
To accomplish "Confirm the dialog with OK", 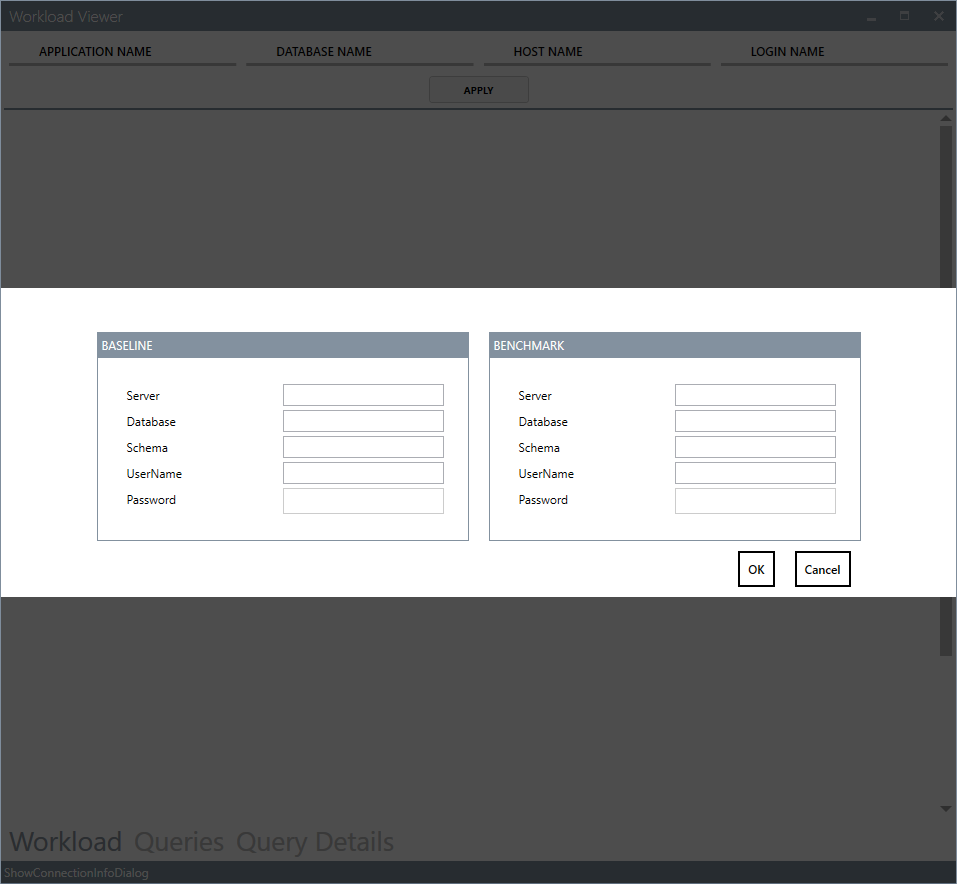I will coord(756,569).
